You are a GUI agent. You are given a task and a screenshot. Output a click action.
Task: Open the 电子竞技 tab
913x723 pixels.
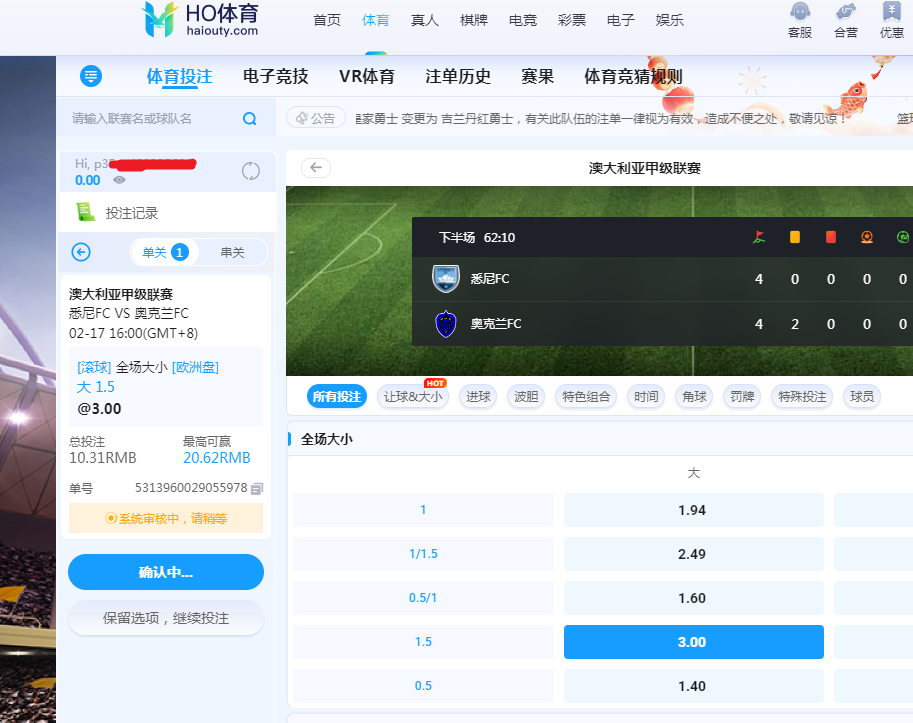(x=275, y=77)
